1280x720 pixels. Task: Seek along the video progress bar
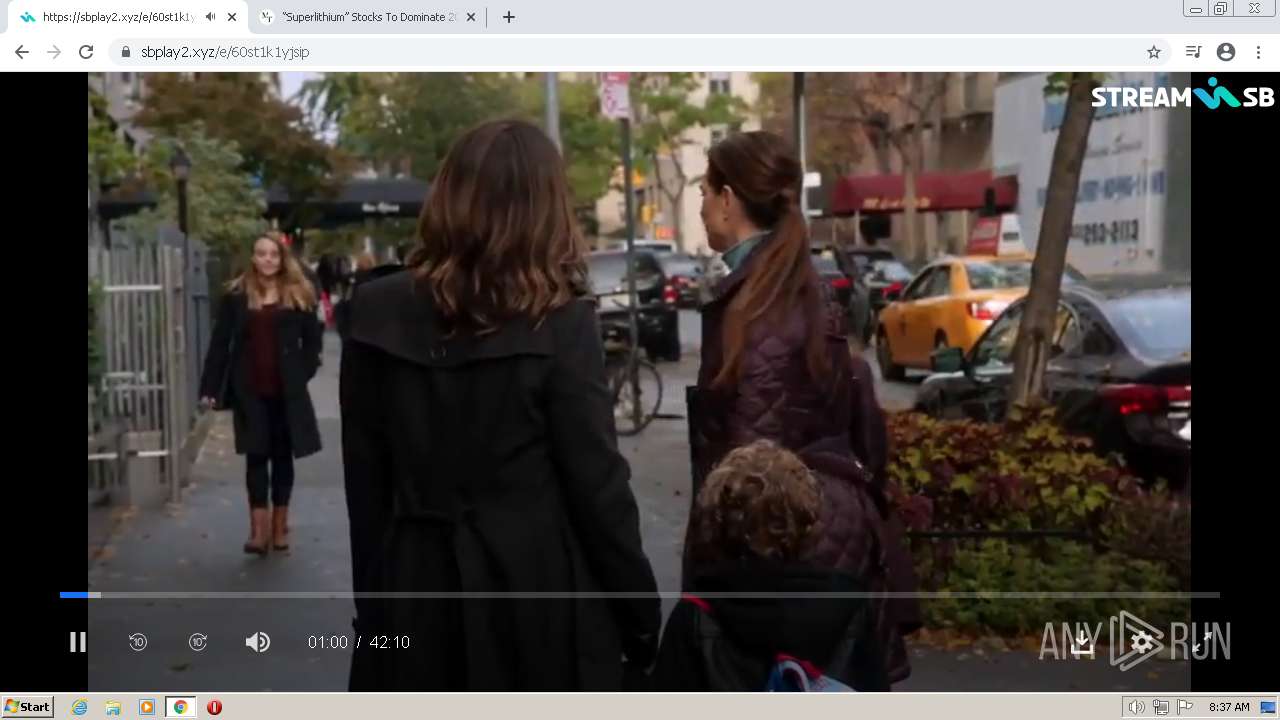640,595
